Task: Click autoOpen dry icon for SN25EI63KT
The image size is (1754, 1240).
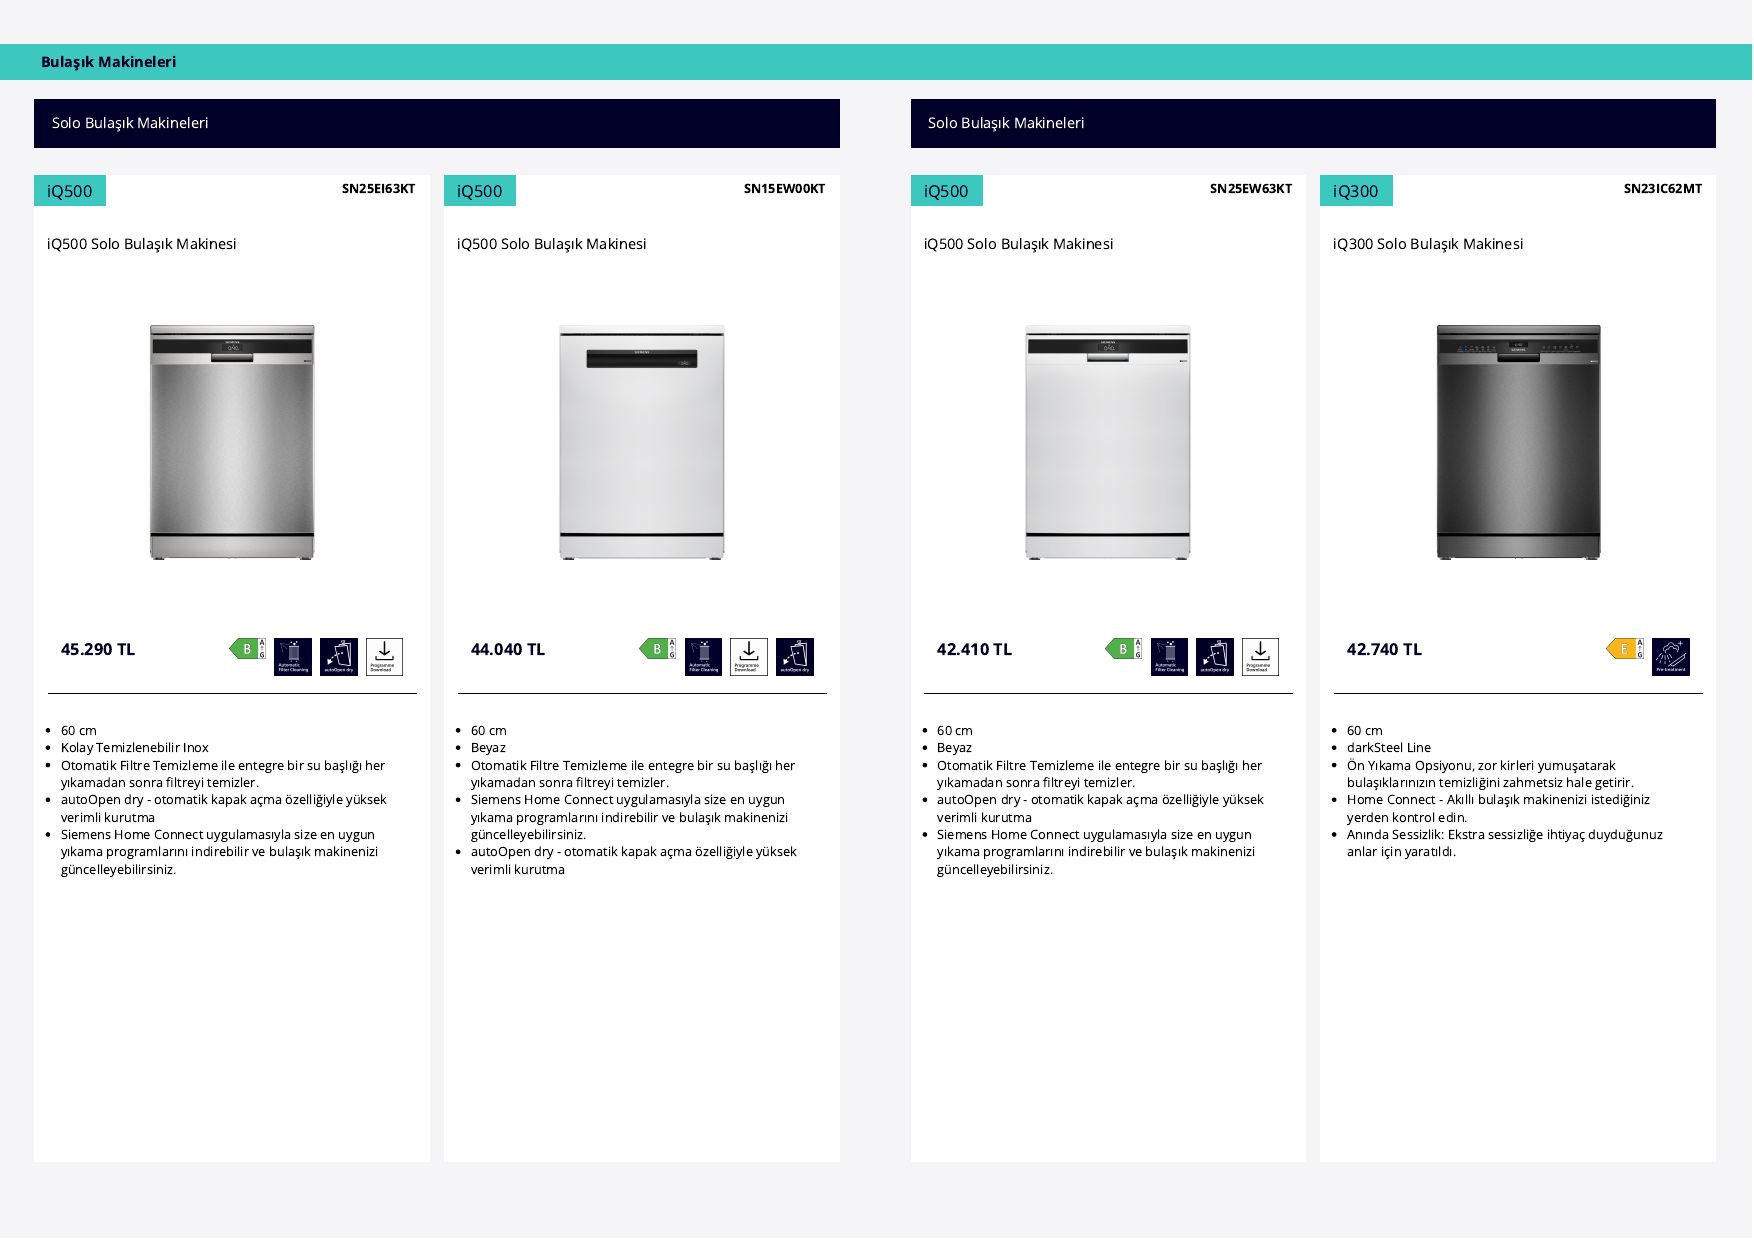Action: point(339,657)
